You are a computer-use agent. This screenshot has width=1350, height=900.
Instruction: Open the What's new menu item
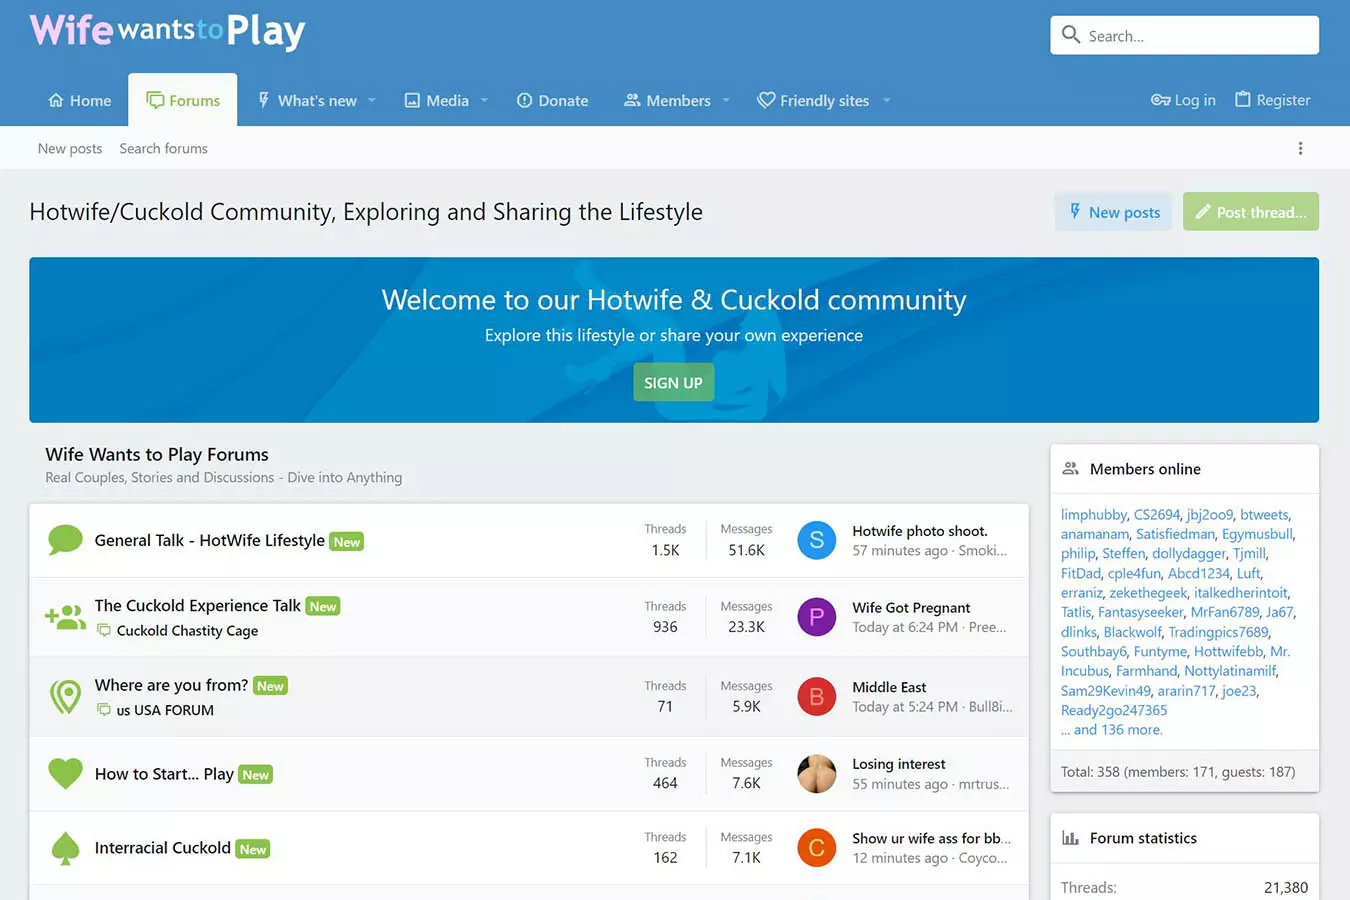click(307, 100)
